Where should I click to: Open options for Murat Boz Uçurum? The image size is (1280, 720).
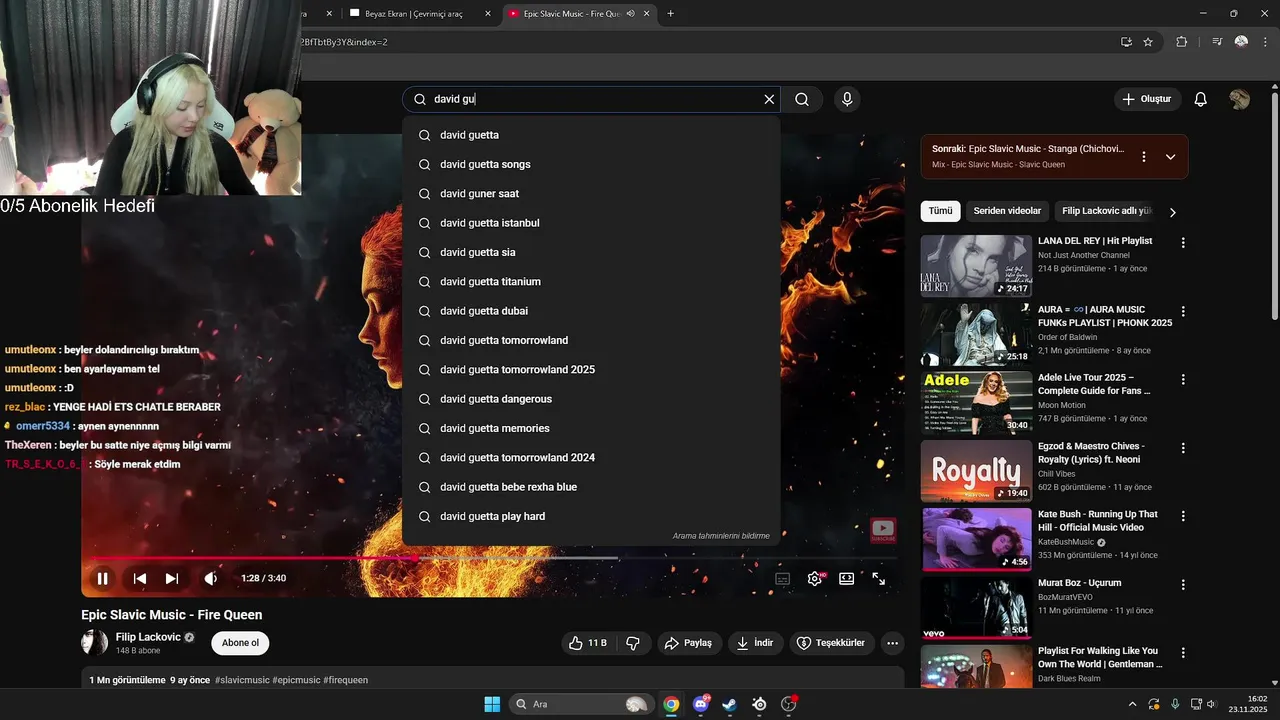point(1183,585)
